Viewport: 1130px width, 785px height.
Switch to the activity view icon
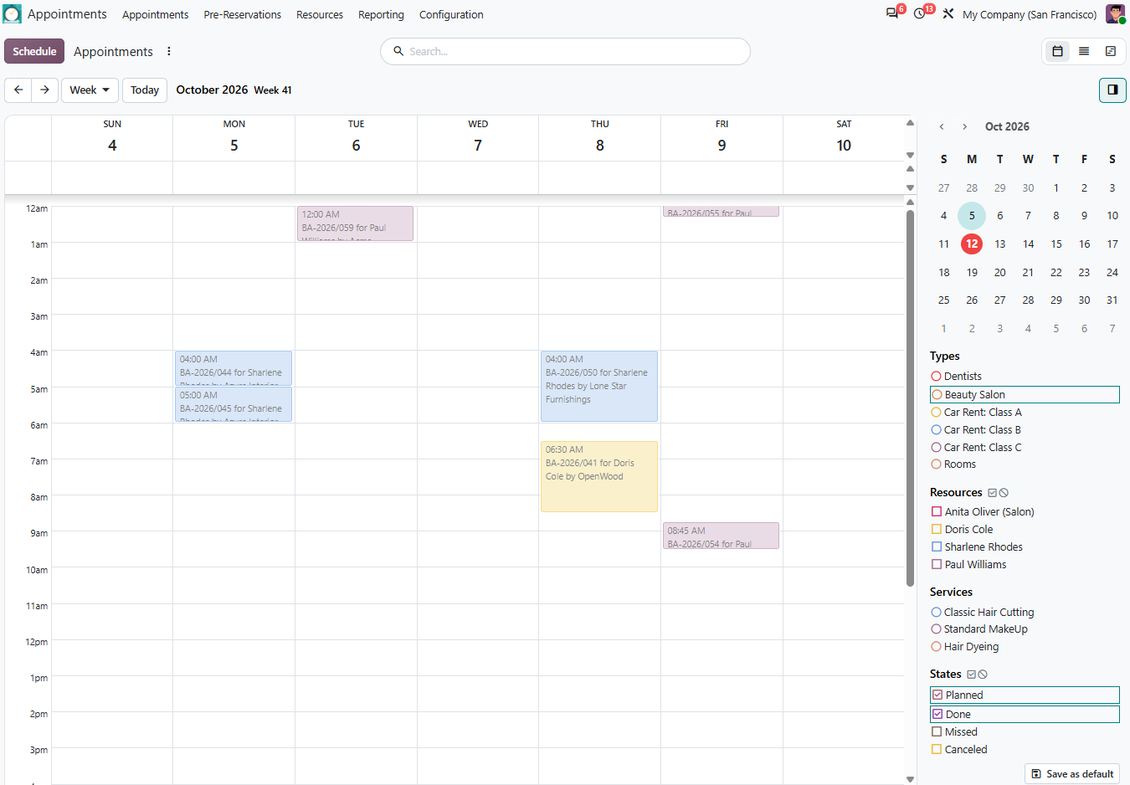click(x=1111, y=51)
